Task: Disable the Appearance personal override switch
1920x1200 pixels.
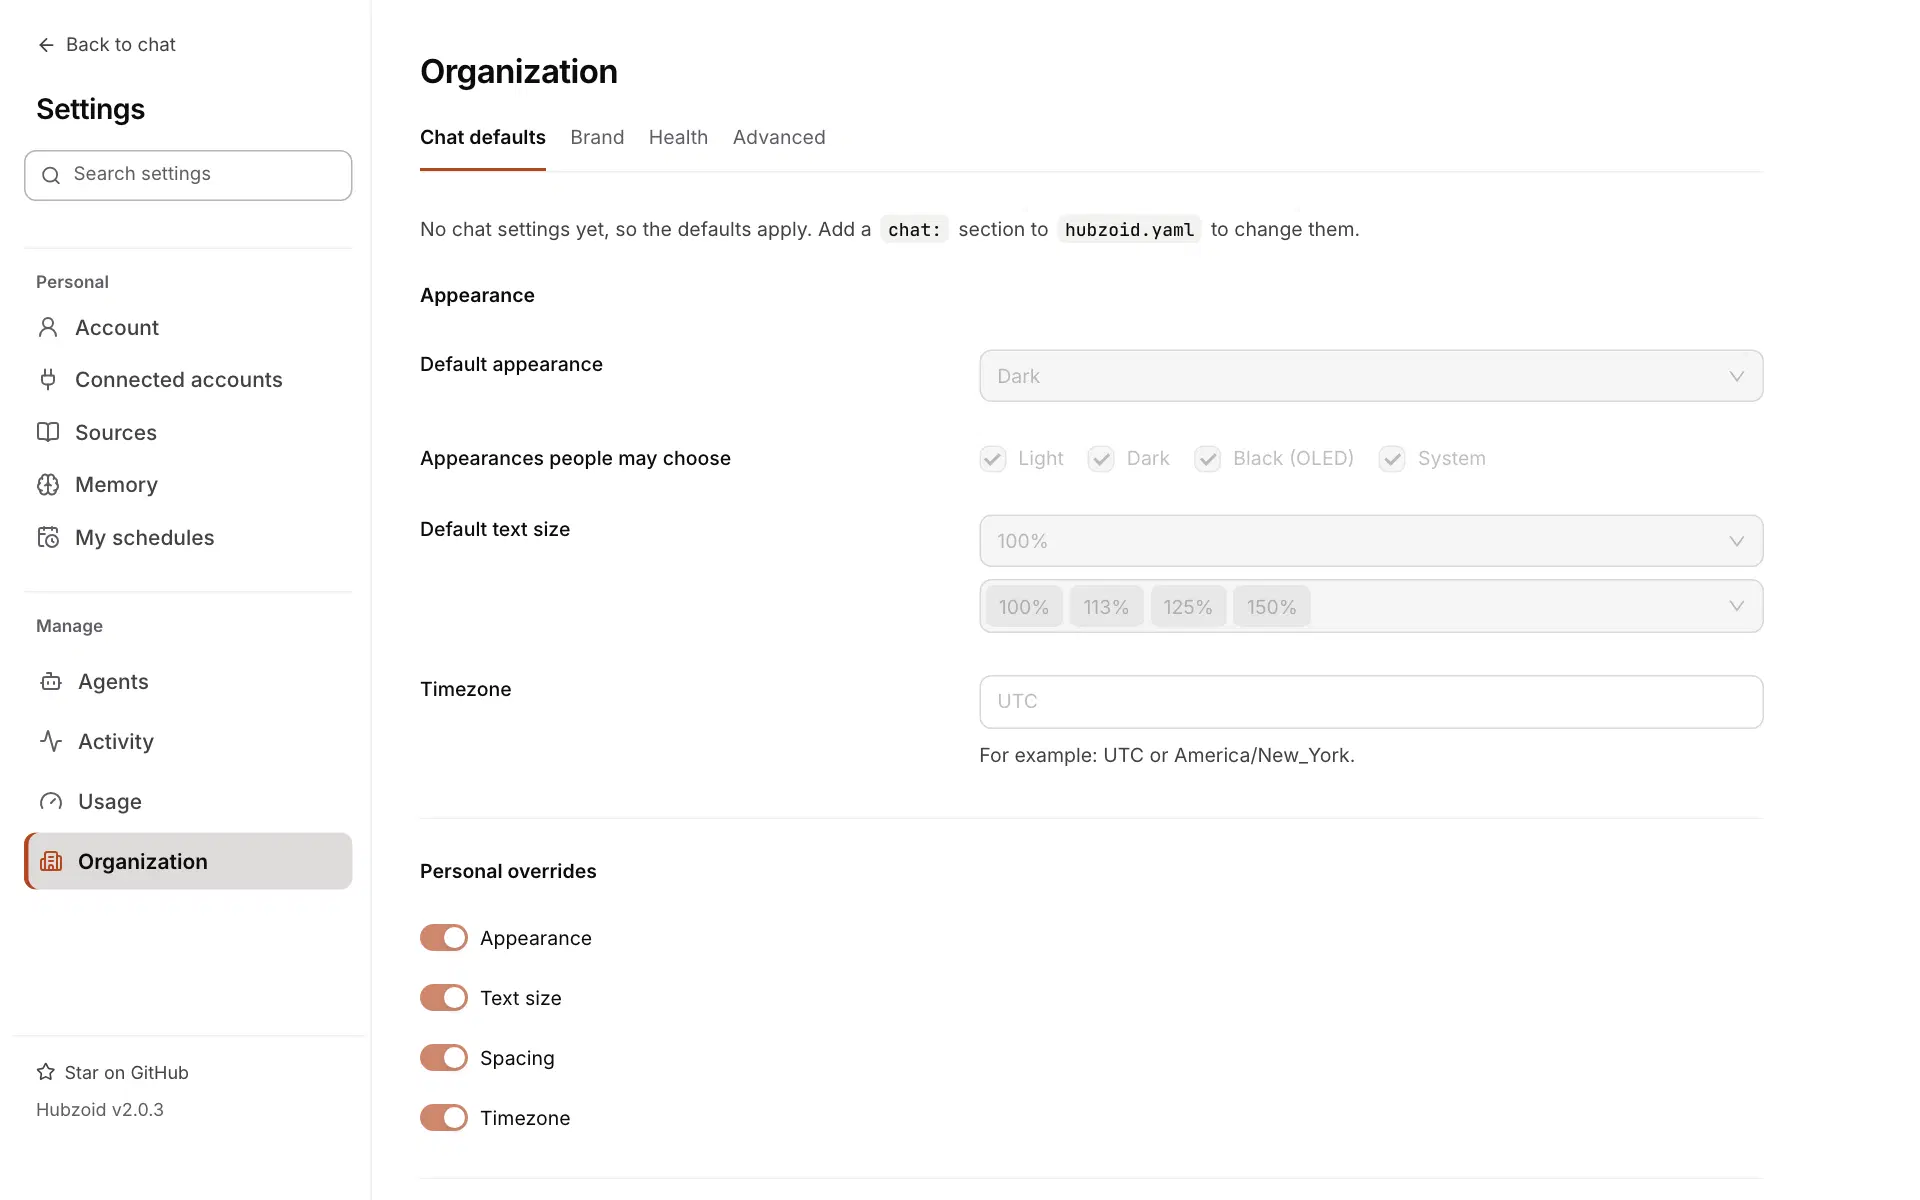Action: tap(444, 938)
